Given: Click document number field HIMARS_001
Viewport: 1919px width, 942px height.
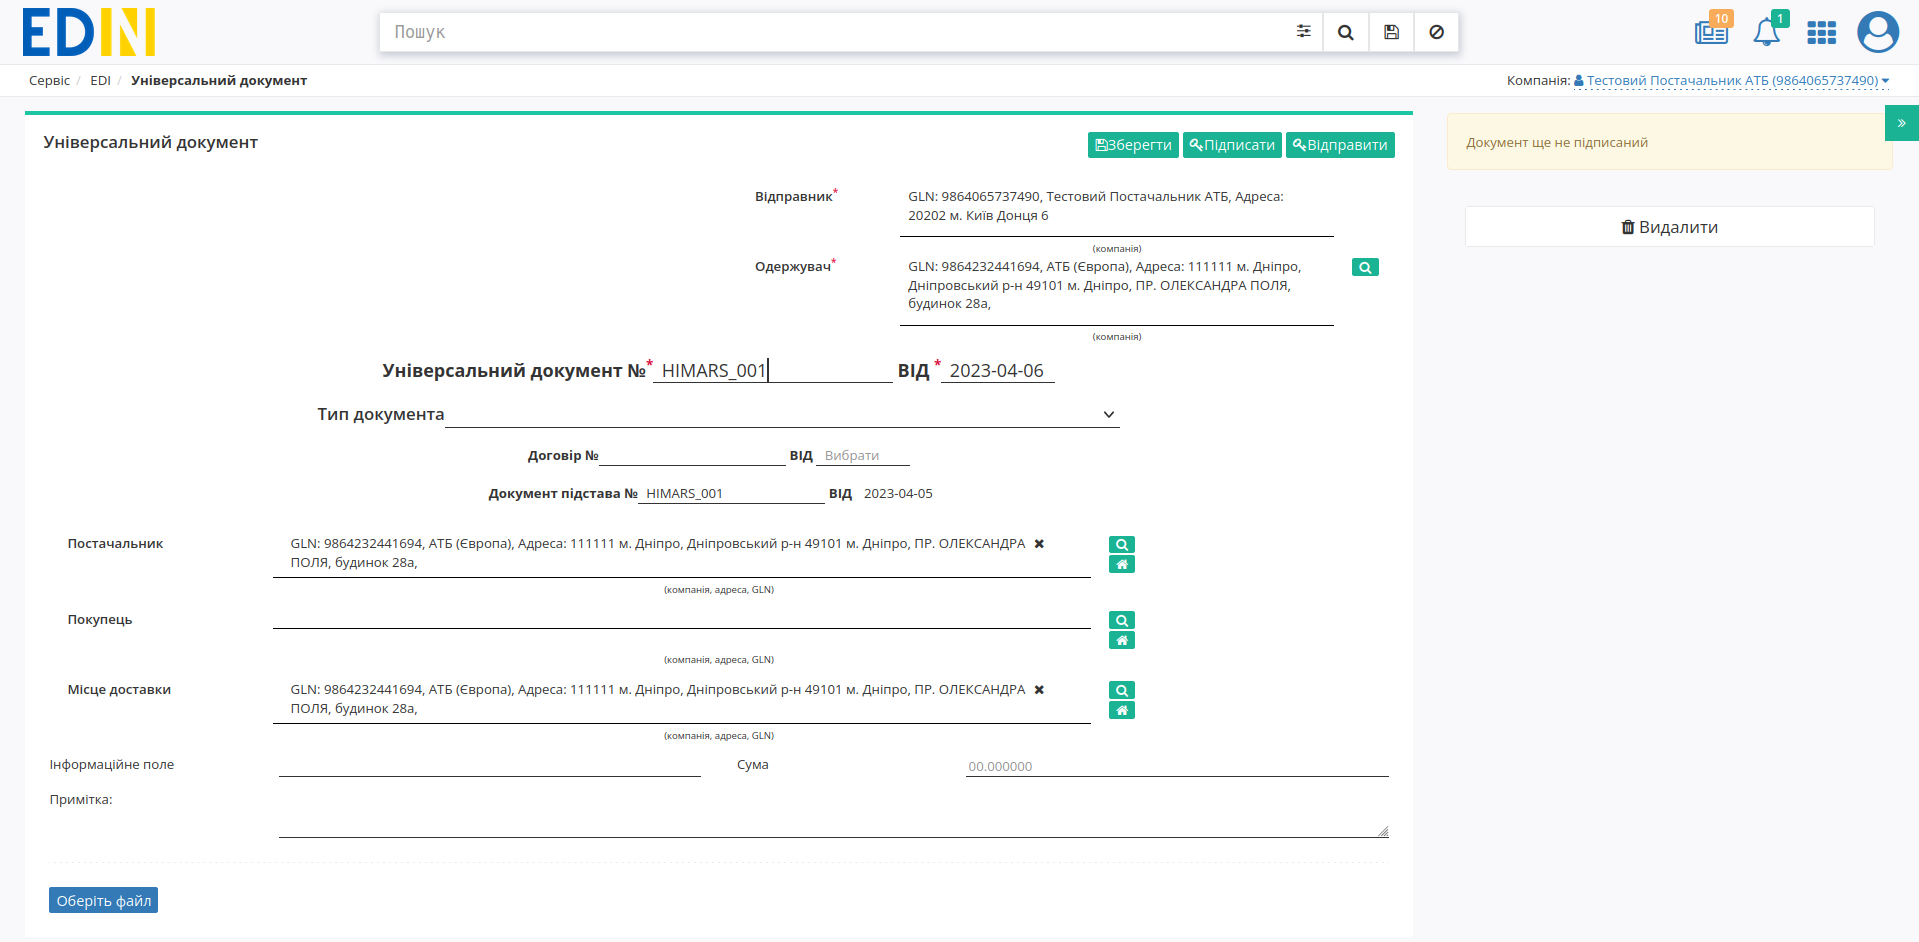Looking at the screenshot, I should click(x=772, y=371).
